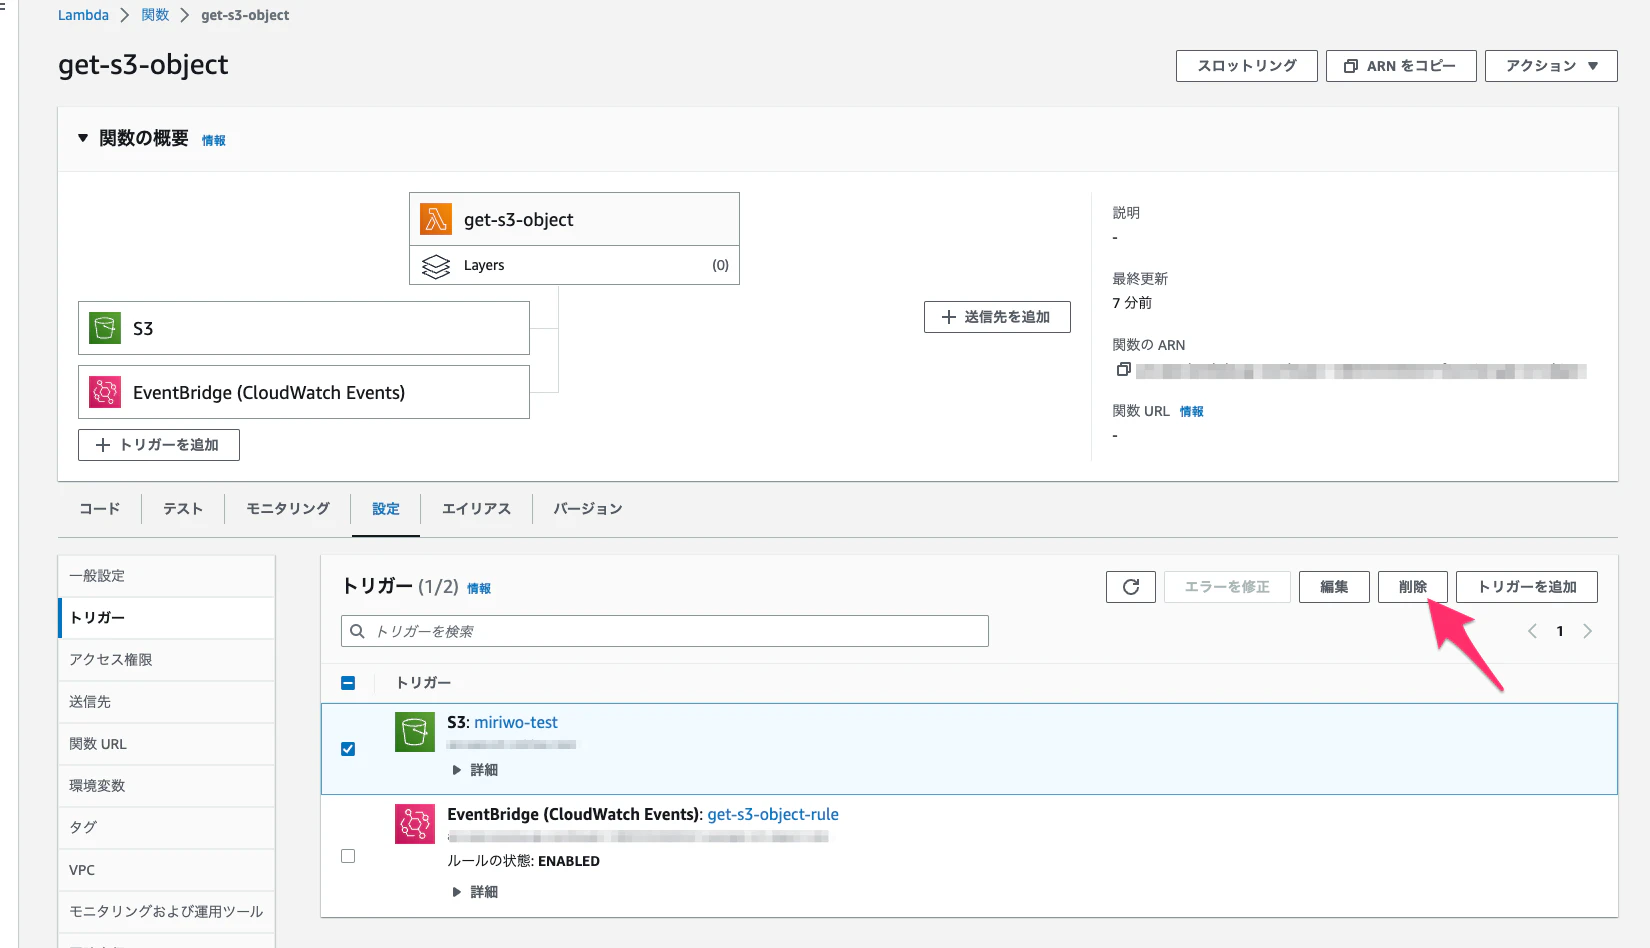Screen dimensions: 1650x948
Task: Open the アクション dropdown menu
Action: pos(1551,66)
